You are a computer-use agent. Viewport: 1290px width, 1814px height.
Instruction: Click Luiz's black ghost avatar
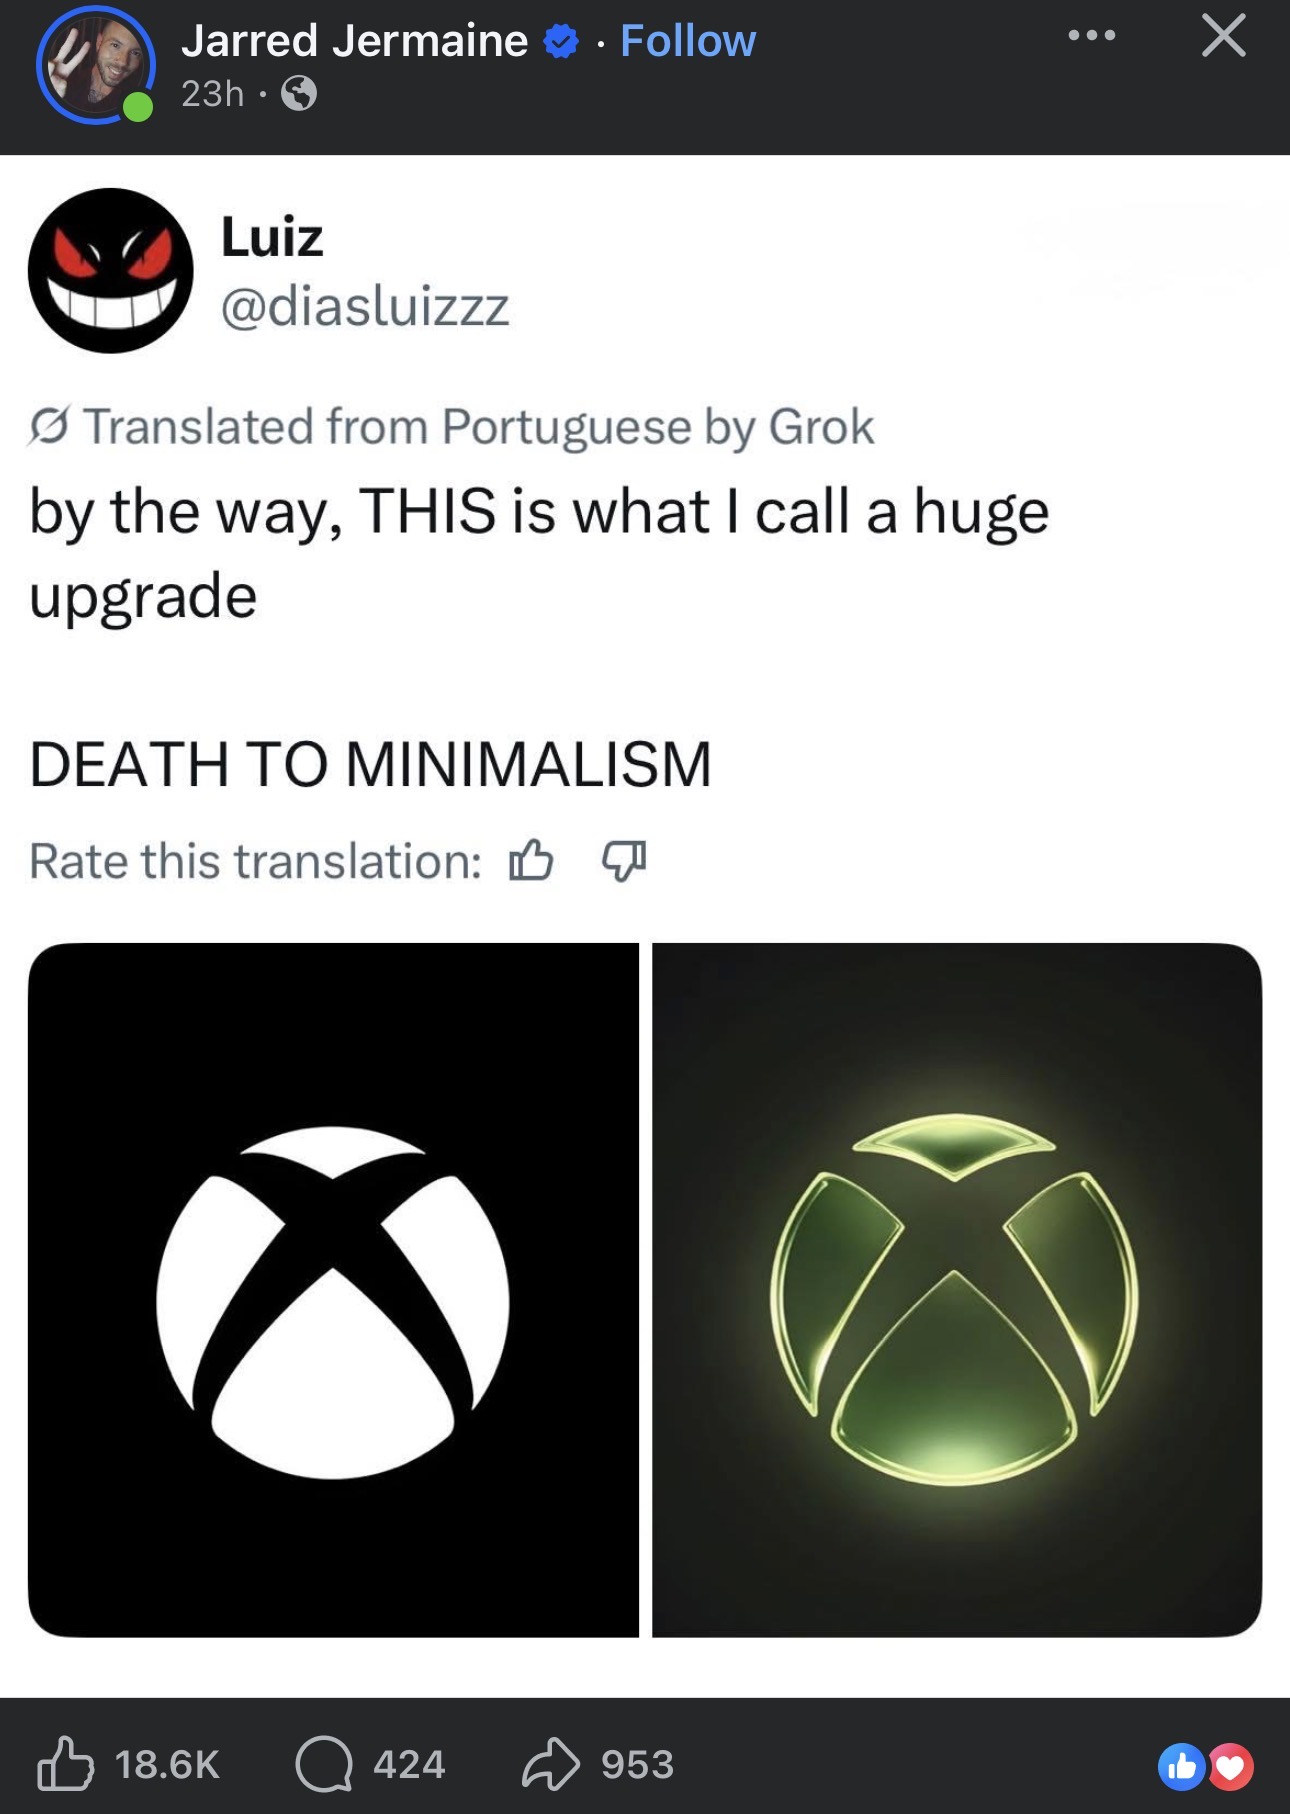point(110,270)
